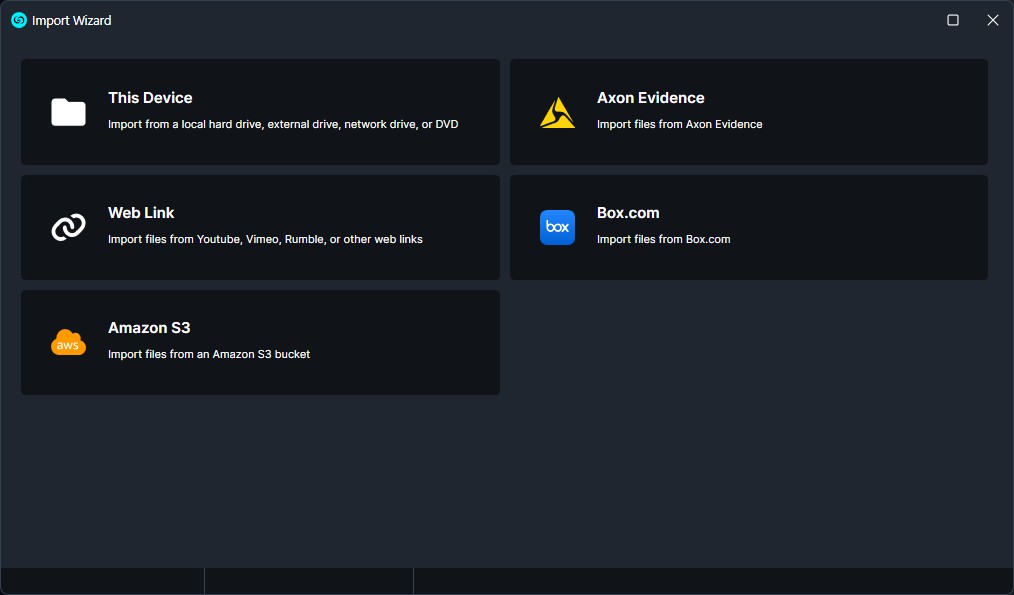The height and width of the screenshot is (595, 1014).
Task: Click the yellow Axon Evidence logo icon
Action: click(x=557, y=113)
